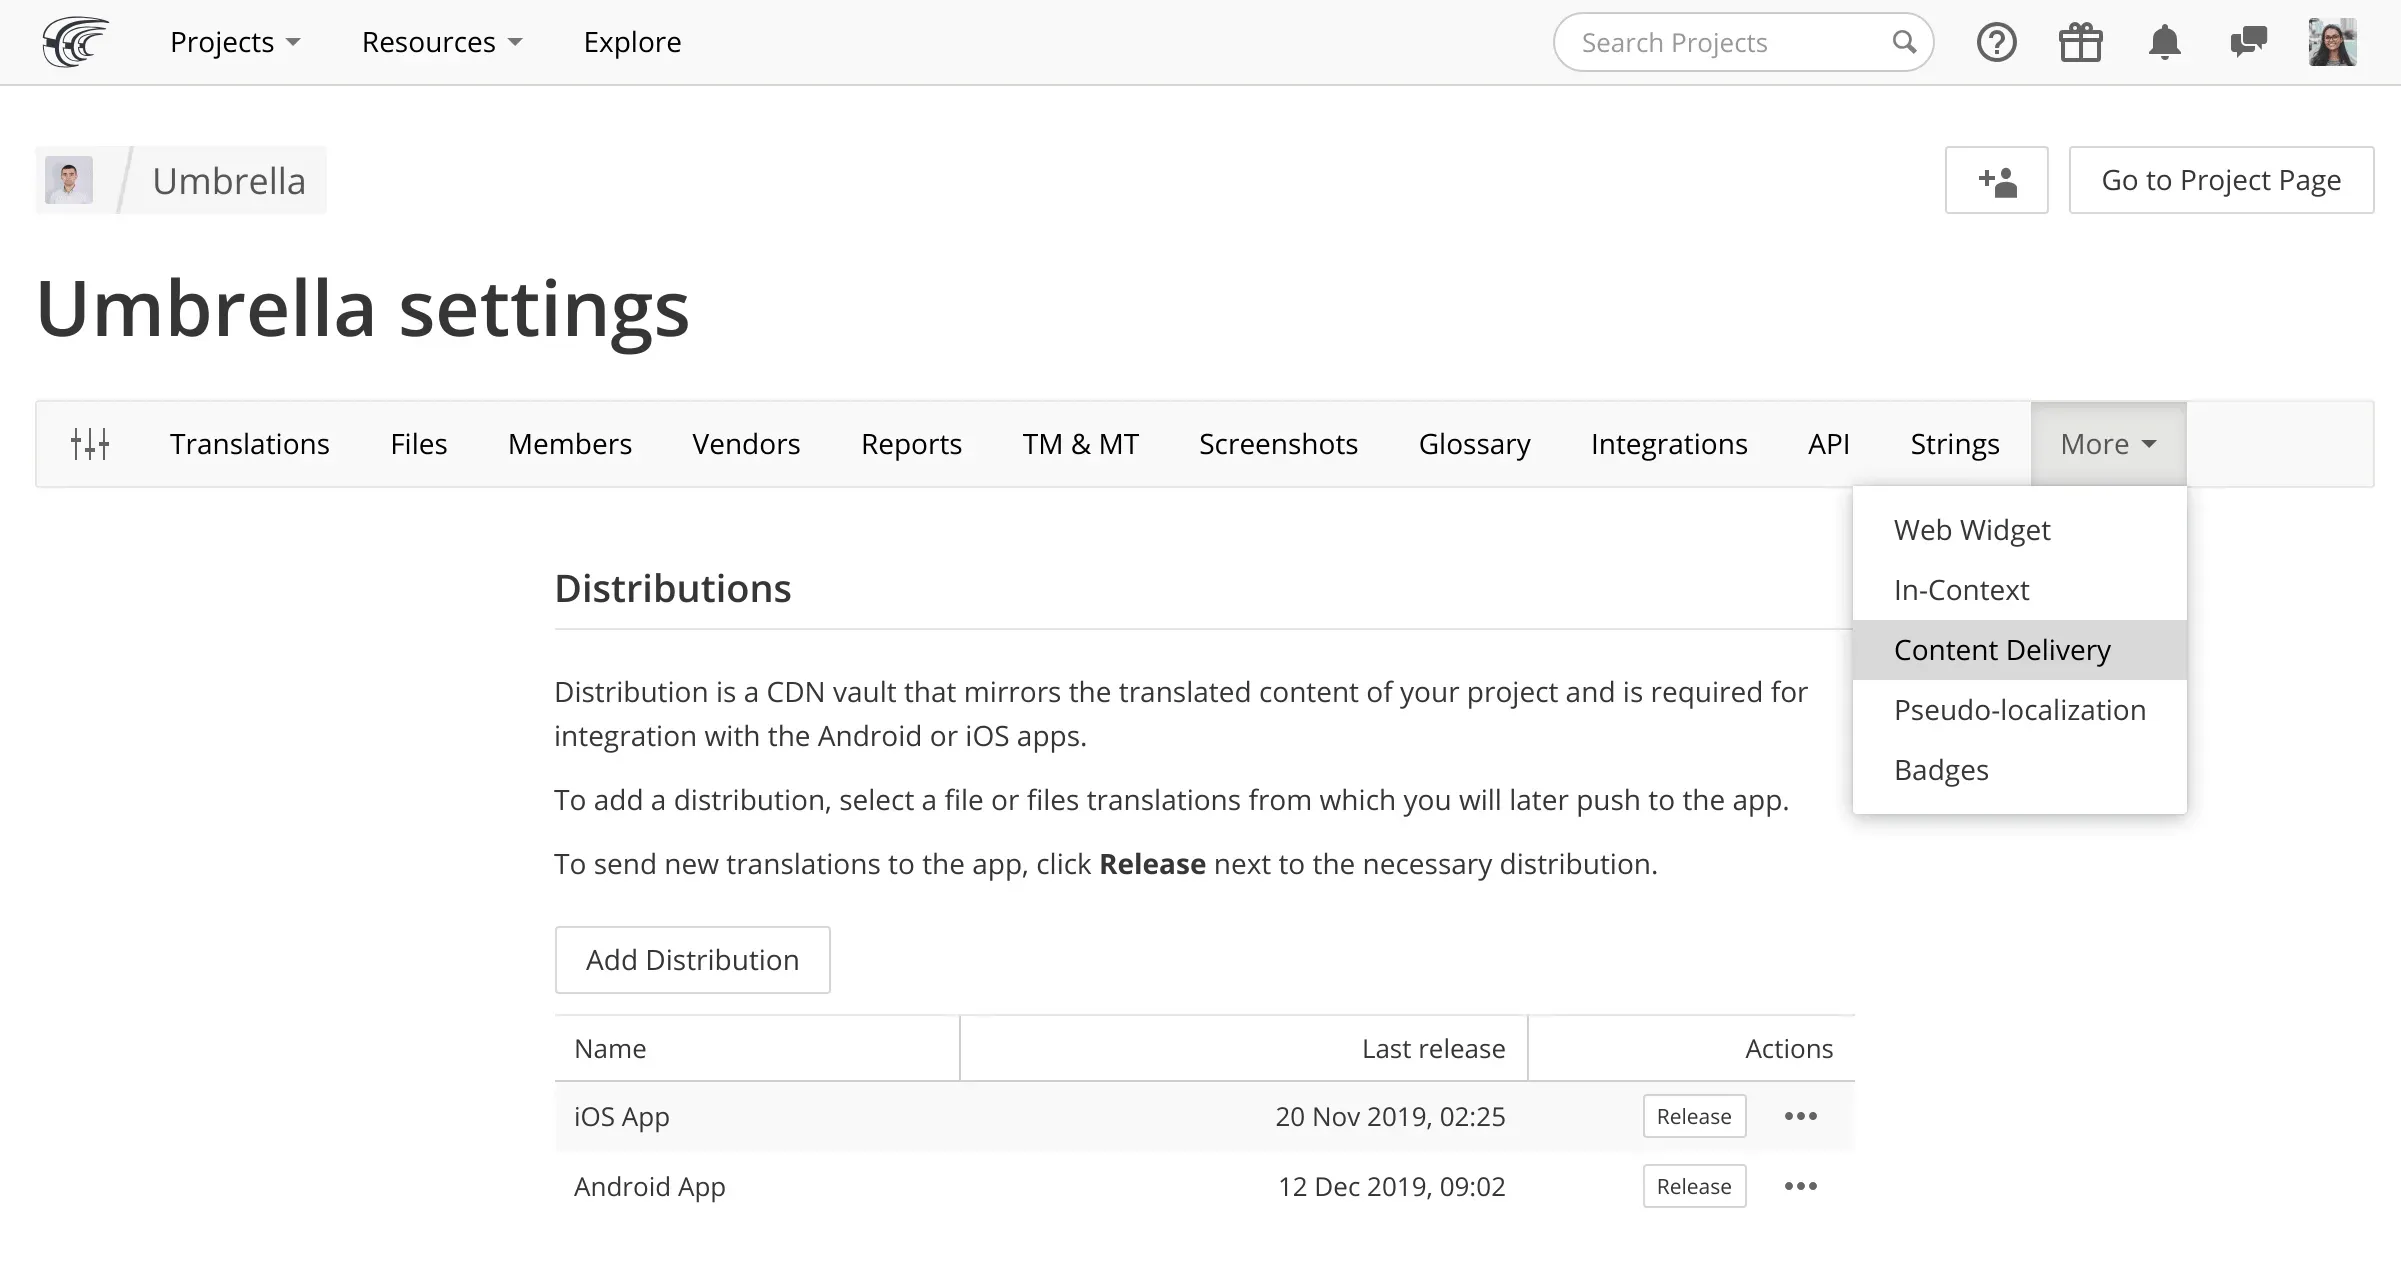This screenshot has width=2401, height=1270.
Task: Click the settings sliders icon on tab bar
Action: tap(90, 443)
